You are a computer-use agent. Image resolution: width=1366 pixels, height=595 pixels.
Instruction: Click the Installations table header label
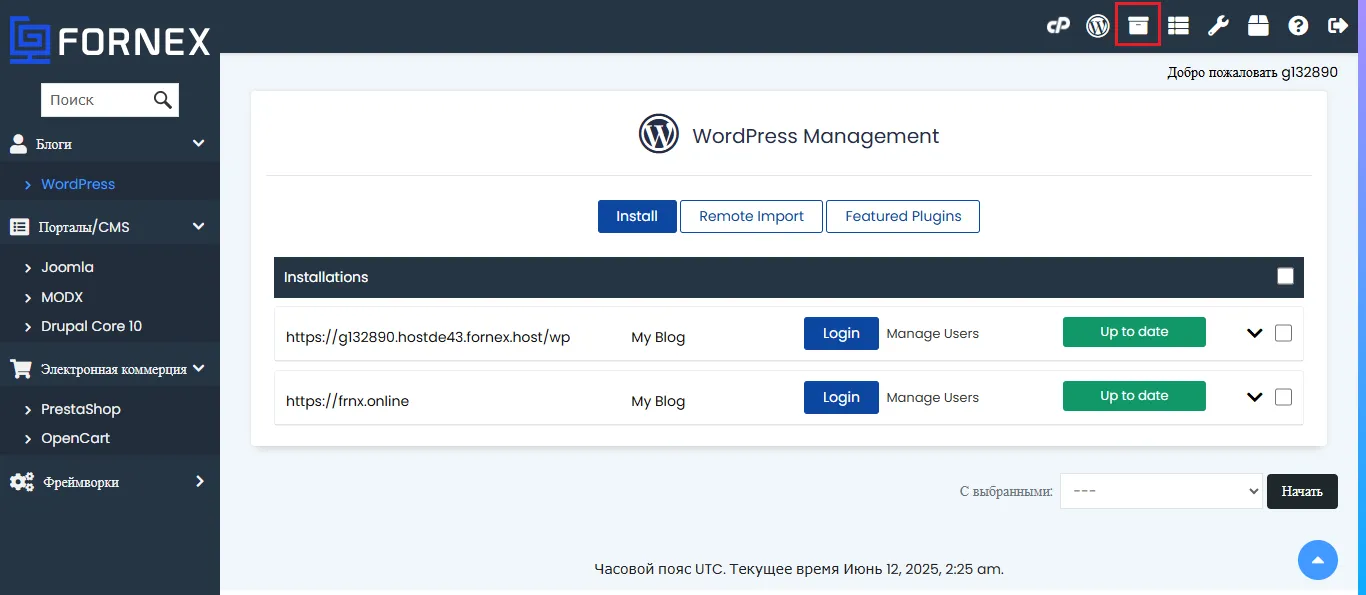(x=326, y=277)
